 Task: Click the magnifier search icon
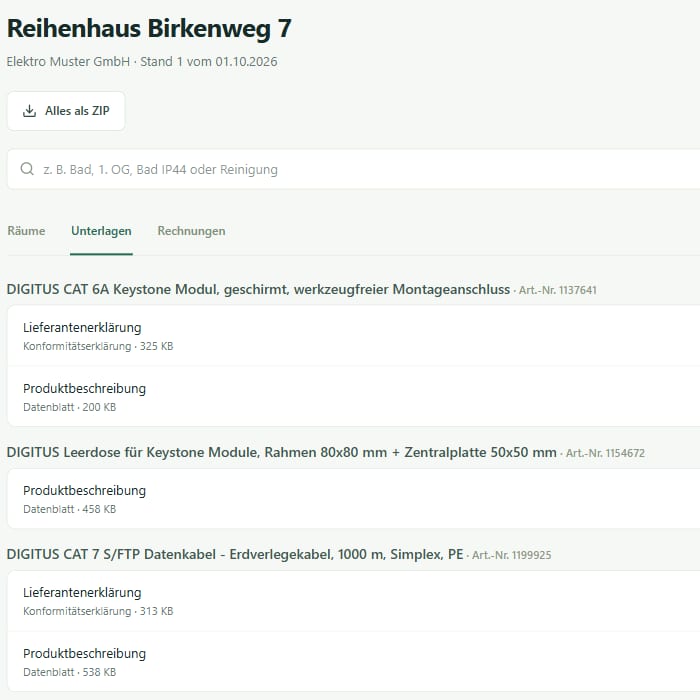point(27,169)
